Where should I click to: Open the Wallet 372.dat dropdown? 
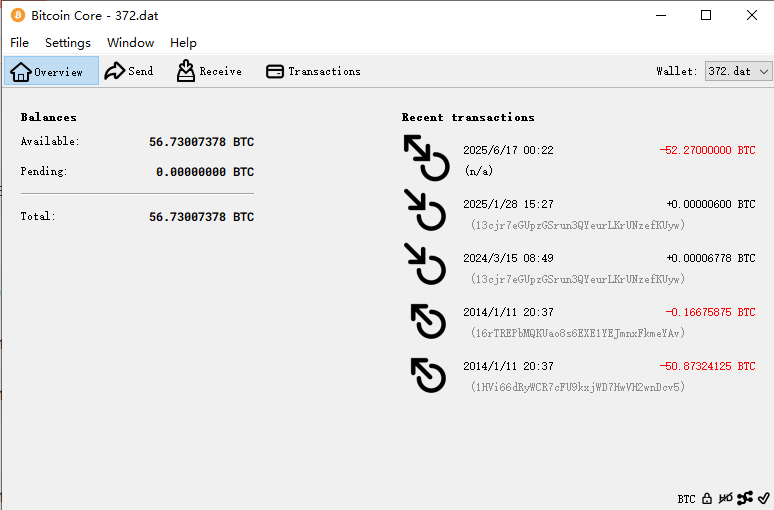[739, 71]
